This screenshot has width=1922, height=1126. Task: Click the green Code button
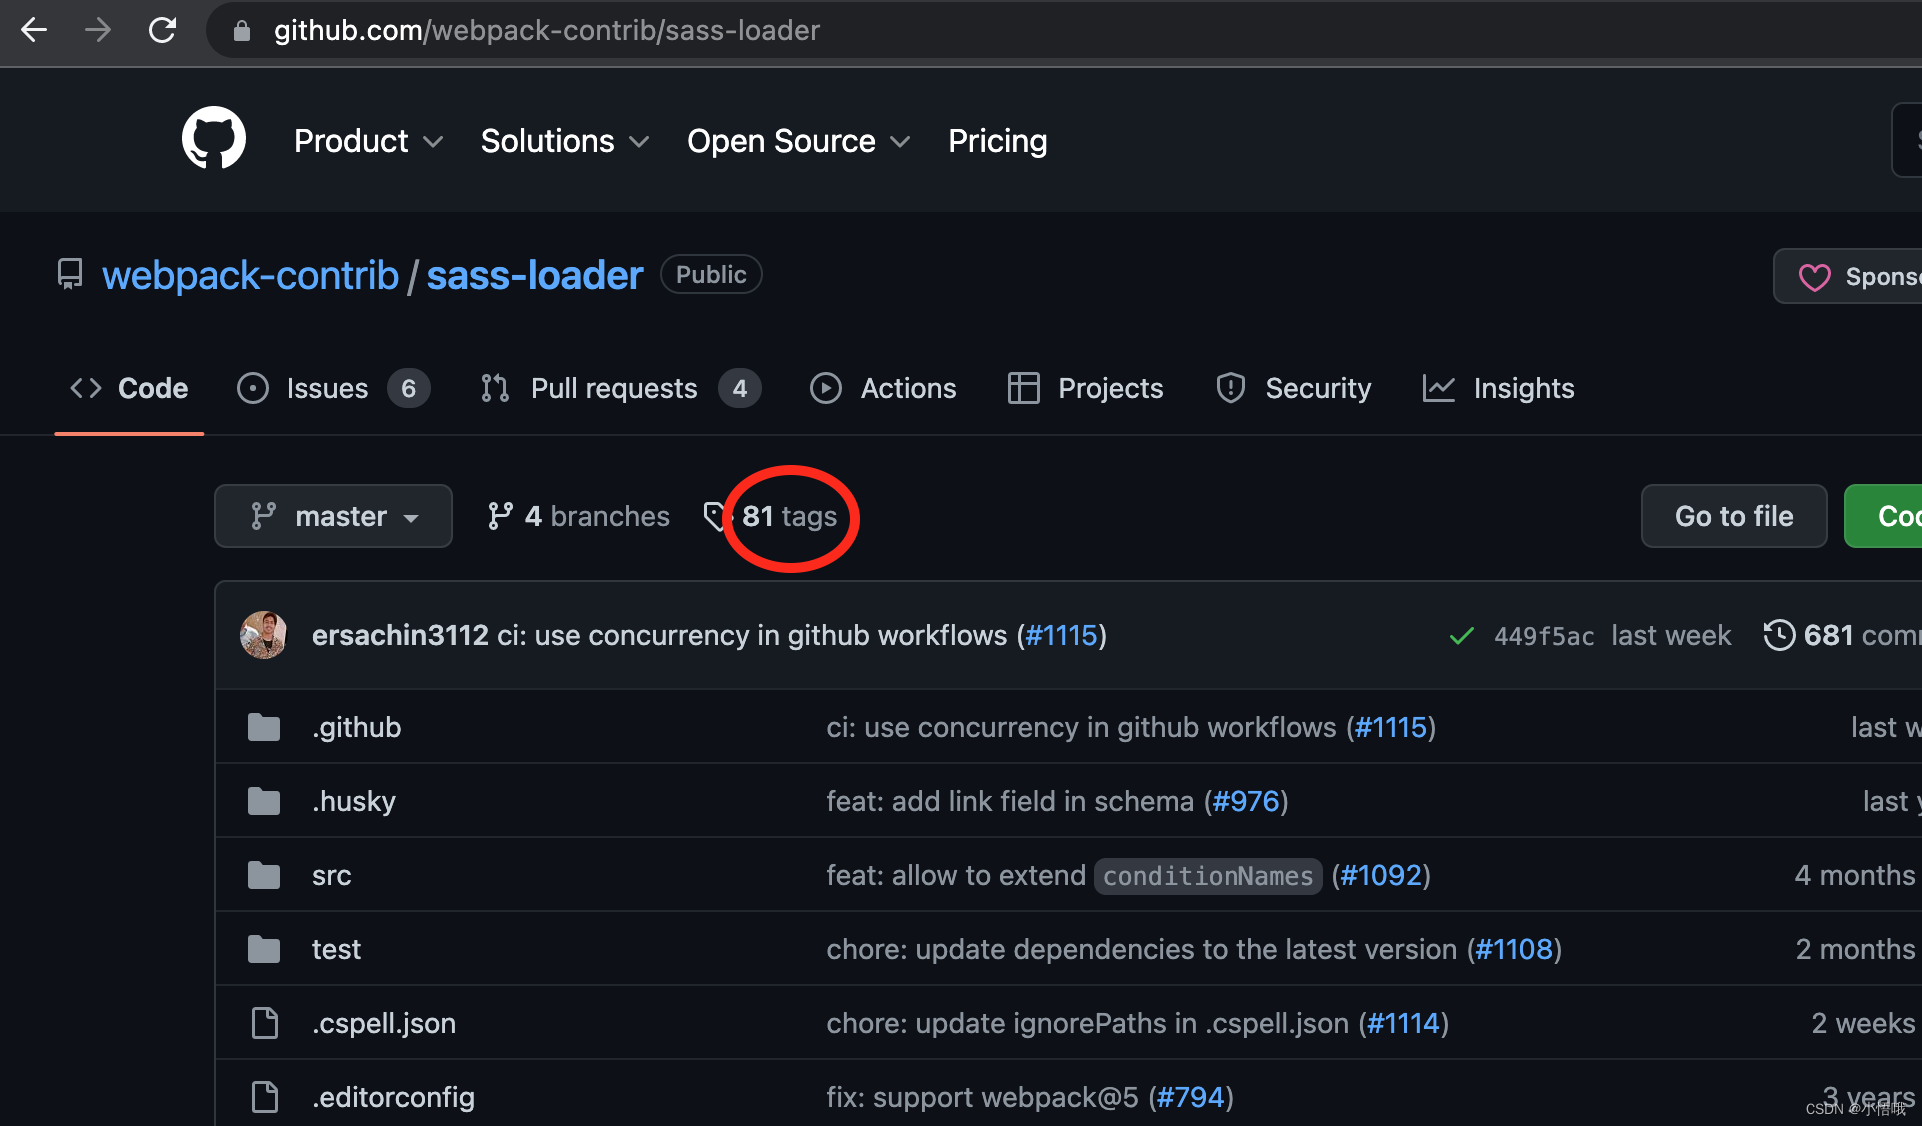[x=1884, y=516]
